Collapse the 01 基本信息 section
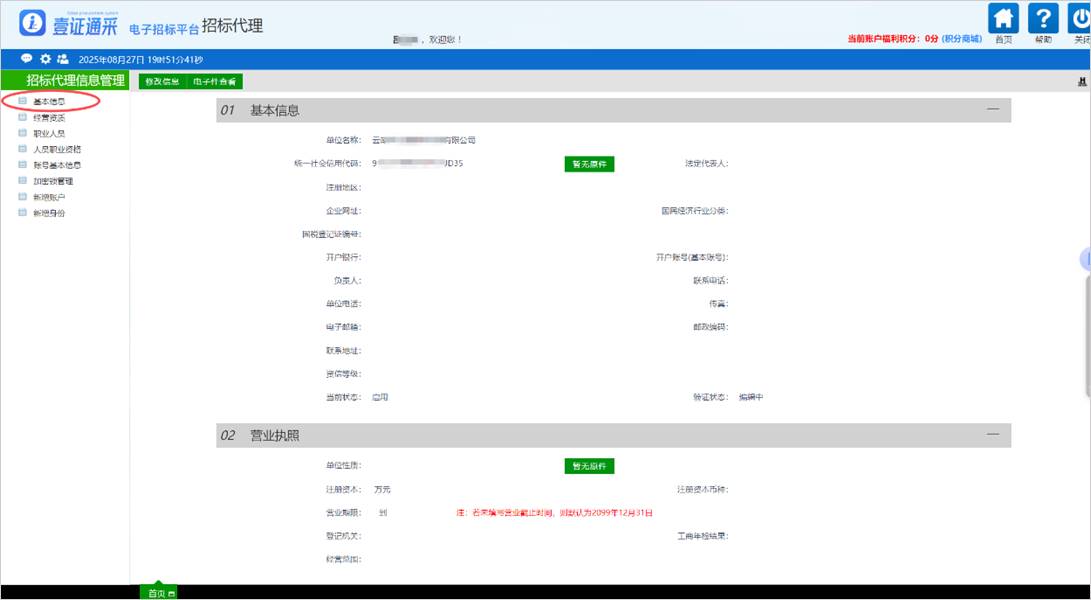The height and width of the screenshot is (600, 1091). pyautogui.click(x=993, y=110)
